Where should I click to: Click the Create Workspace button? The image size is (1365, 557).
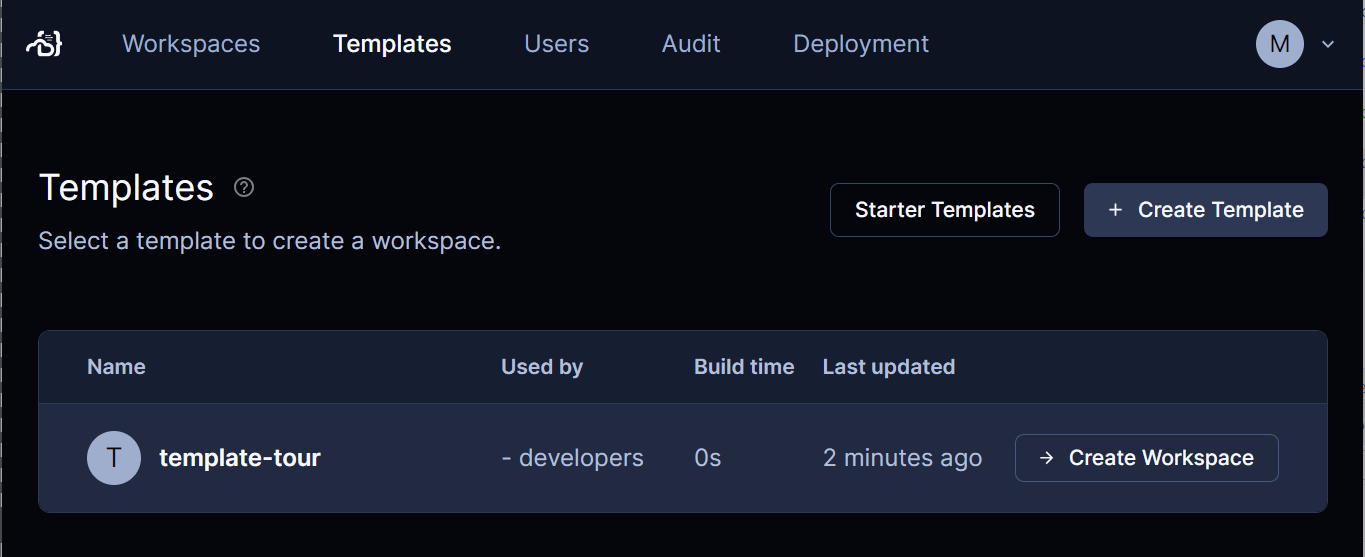[x=1147, y=458]
